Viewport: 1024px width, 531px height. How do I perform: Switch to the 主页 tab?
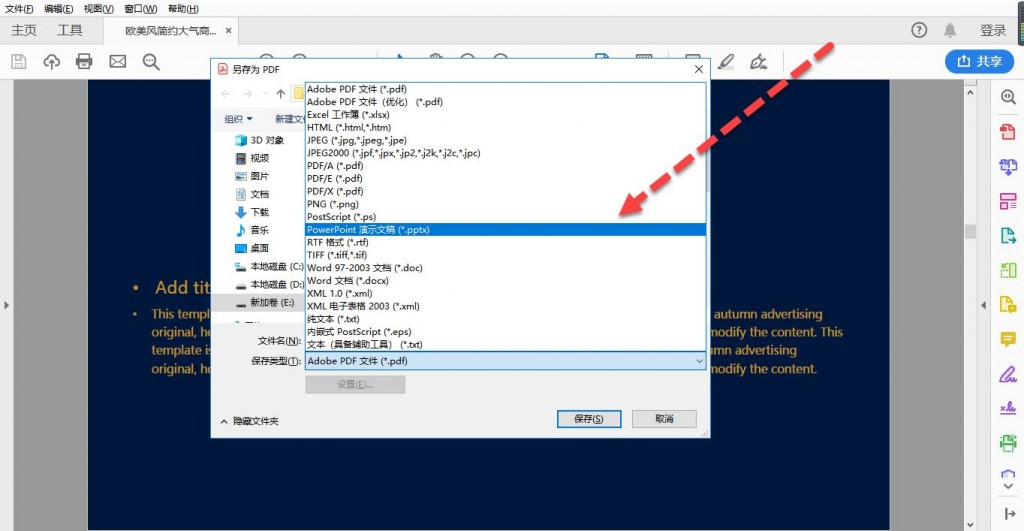click(x=24, y=30)
